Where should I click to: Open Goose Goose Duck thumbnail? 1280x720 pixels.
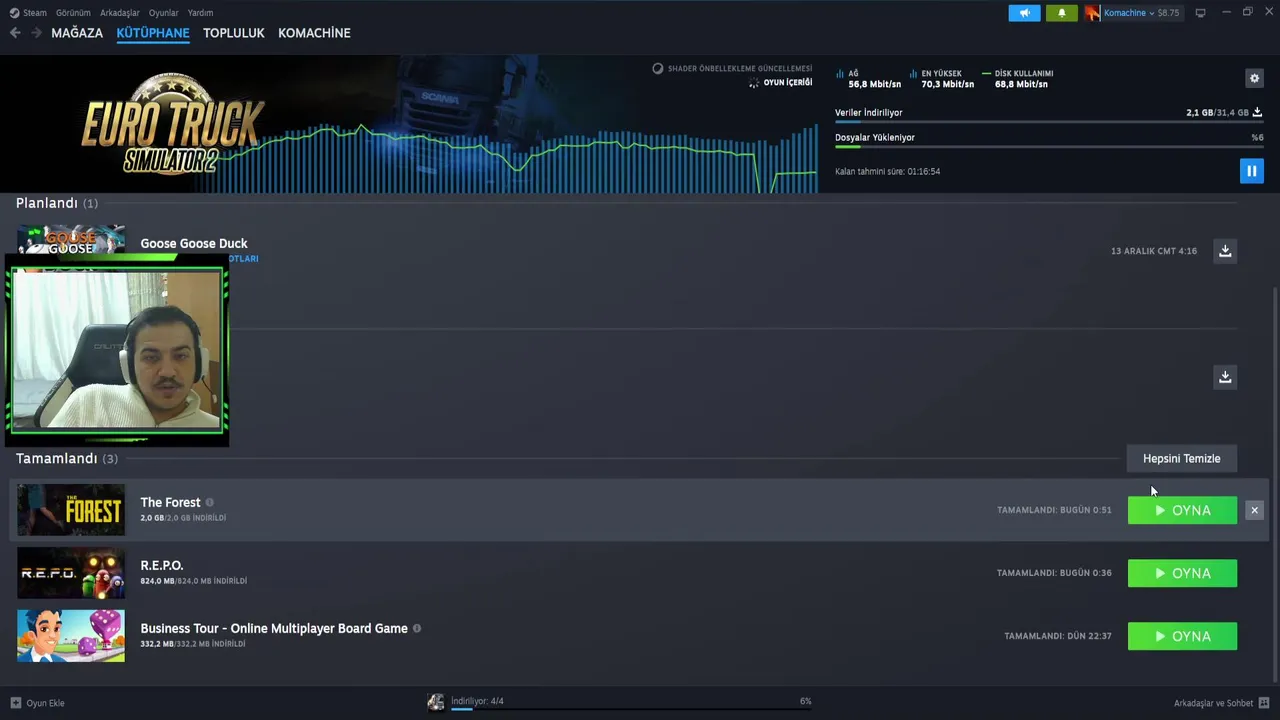[71, 241]
